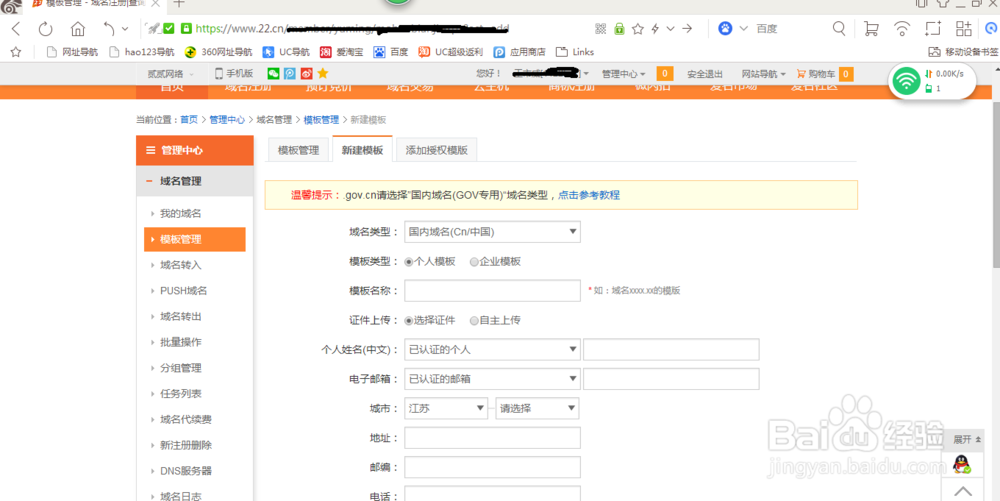Open the 已认证的邮箱 dropdown
The width and height of the screenshot is (1000, 501).
pyautogui.click(x=492, y=379)
